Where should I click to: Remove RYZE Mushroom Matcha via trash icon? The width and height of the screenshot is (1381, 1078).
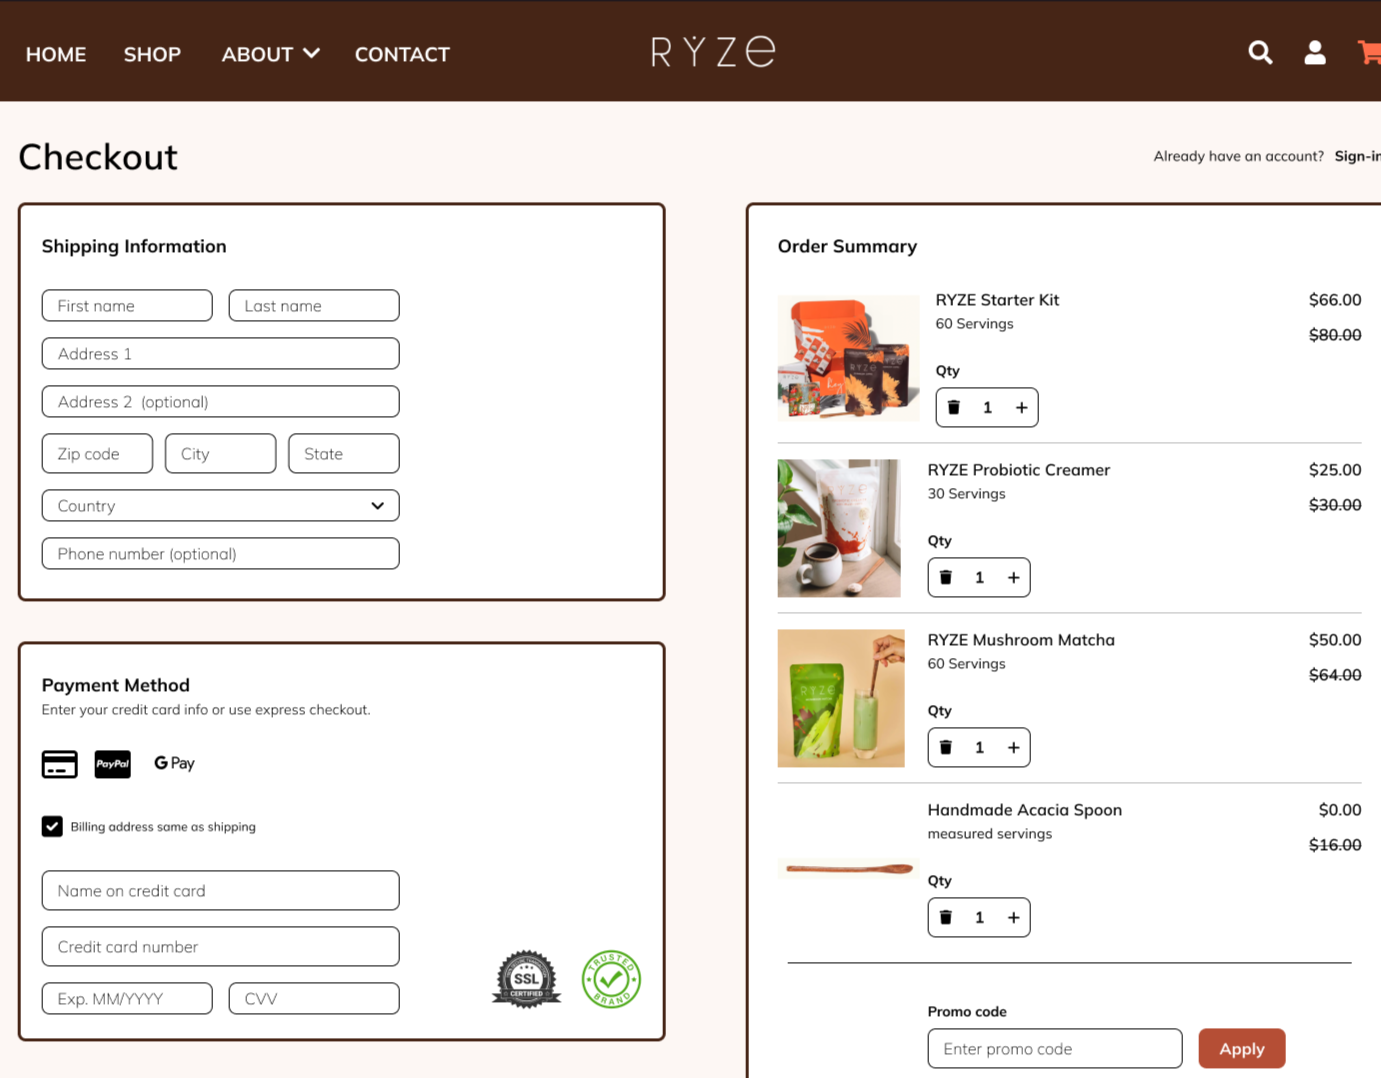(x=946, y=747)
